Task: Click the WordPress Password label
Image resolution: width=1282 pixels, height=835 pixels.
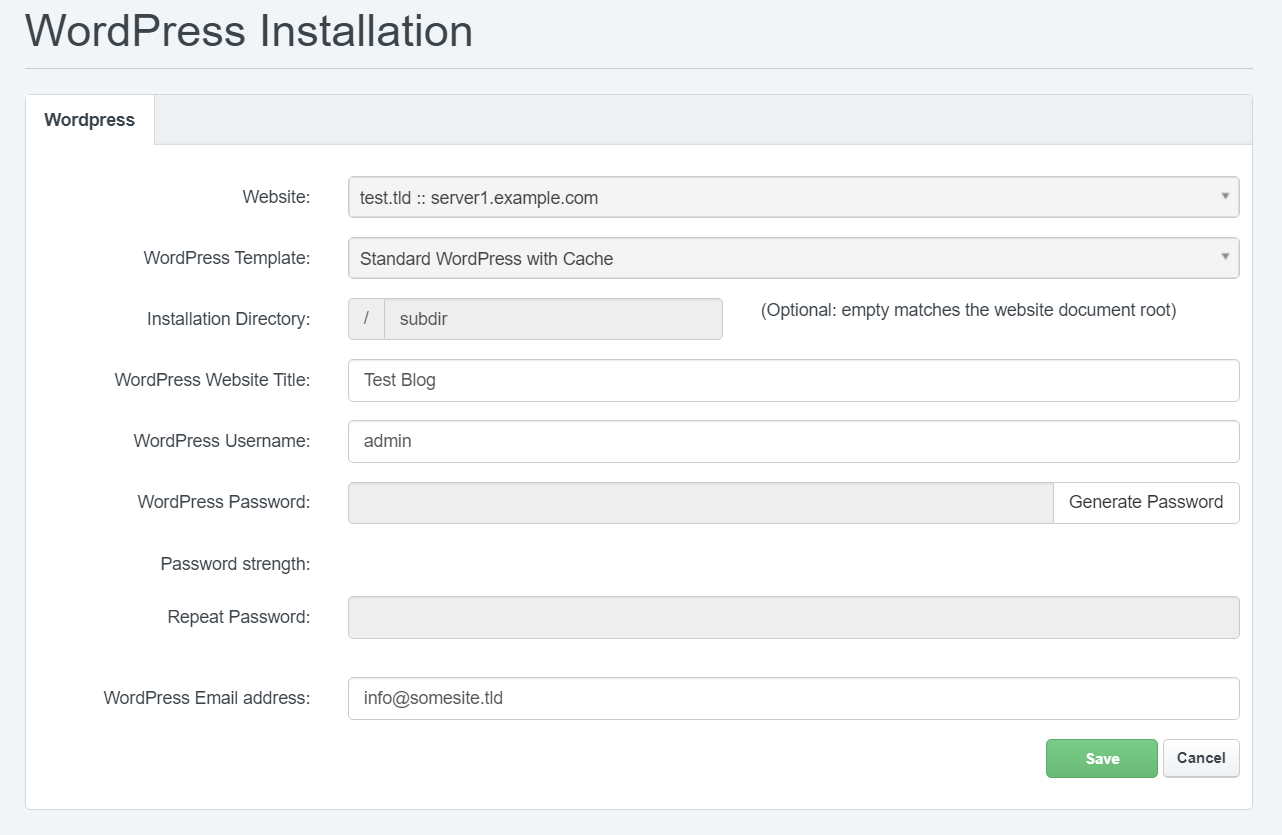Action: 224,502
